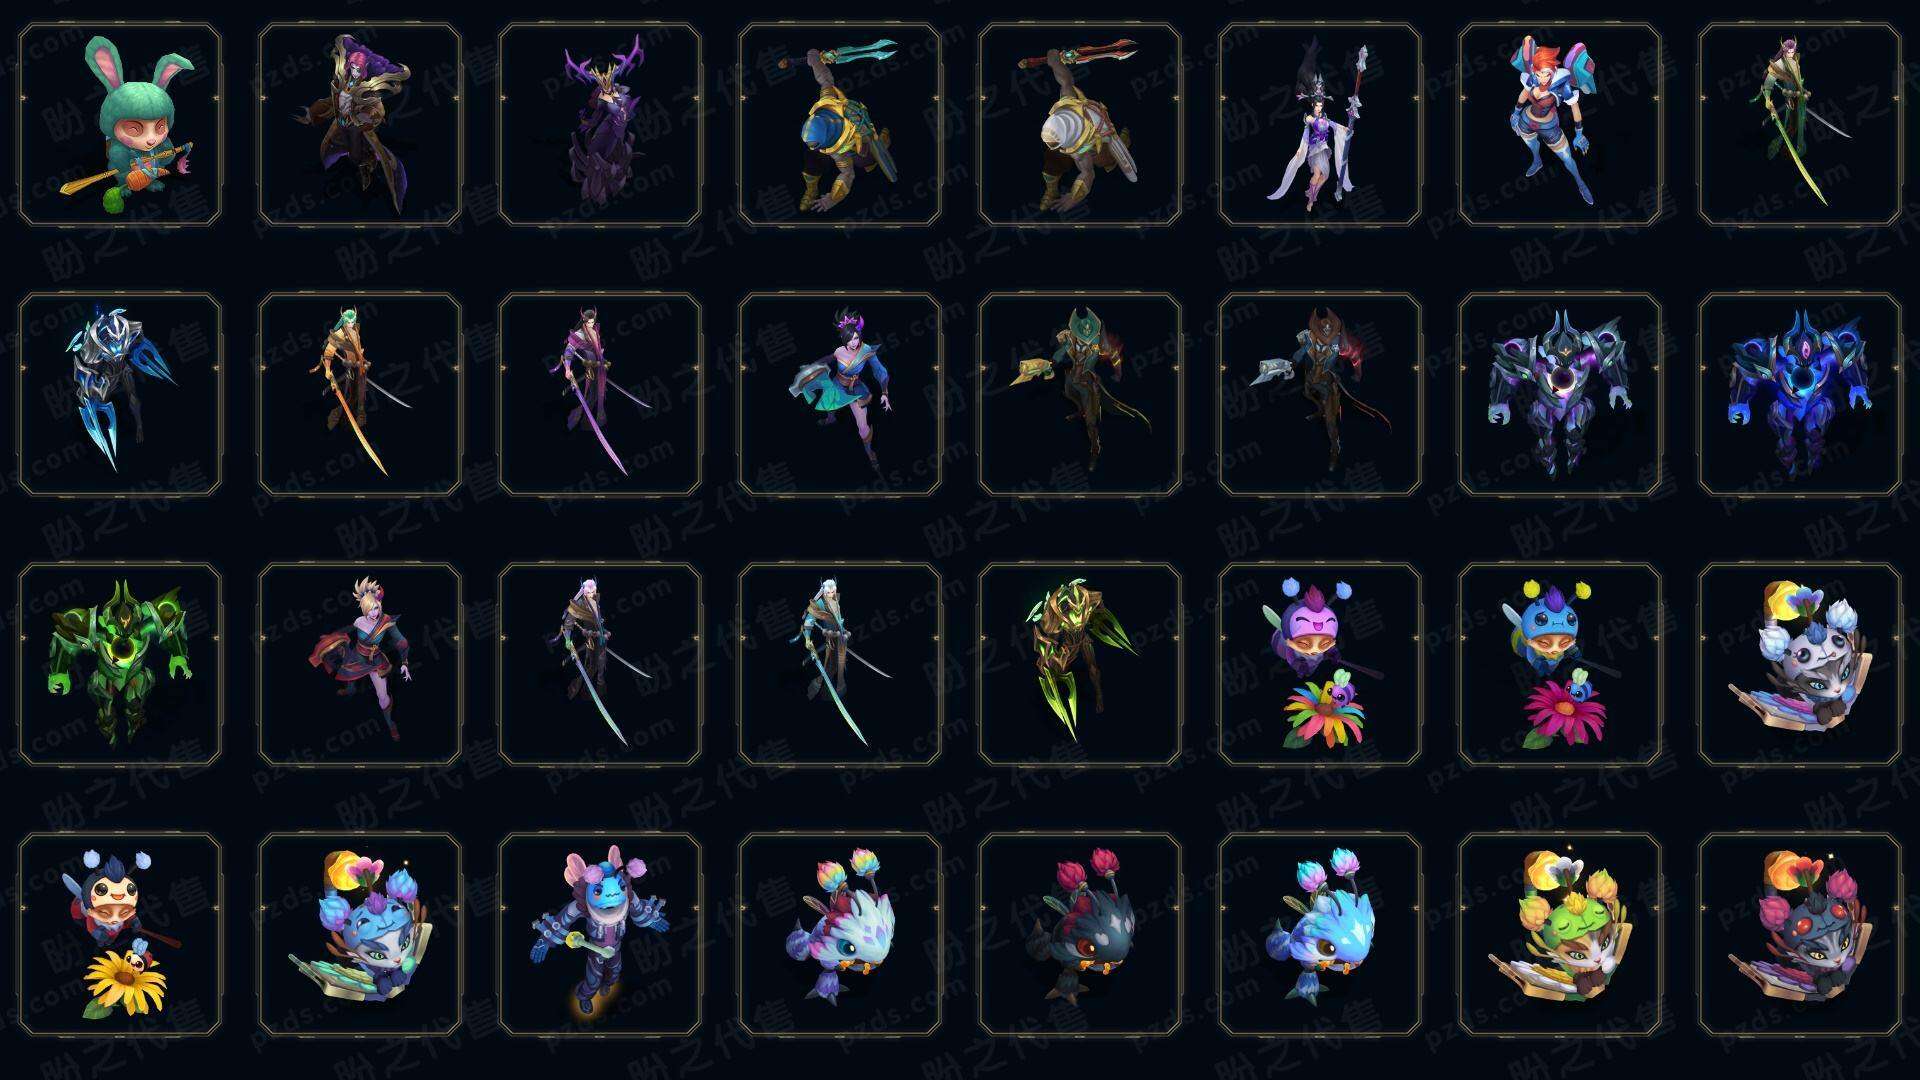Choose the blue mouse-eared character in purple suit
Image resolution: width=1920 pixels, height=1080 pixels.
coord(600,934)
